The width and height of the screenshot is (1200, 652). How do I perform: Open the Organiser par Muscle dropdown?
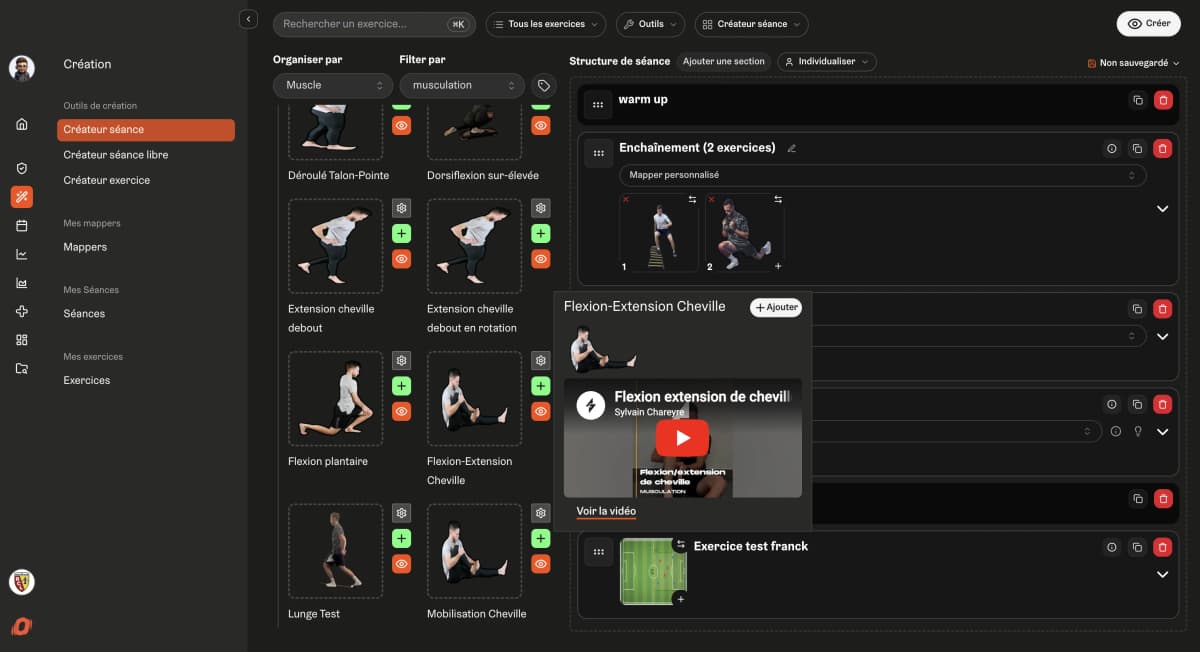[333, 85]
